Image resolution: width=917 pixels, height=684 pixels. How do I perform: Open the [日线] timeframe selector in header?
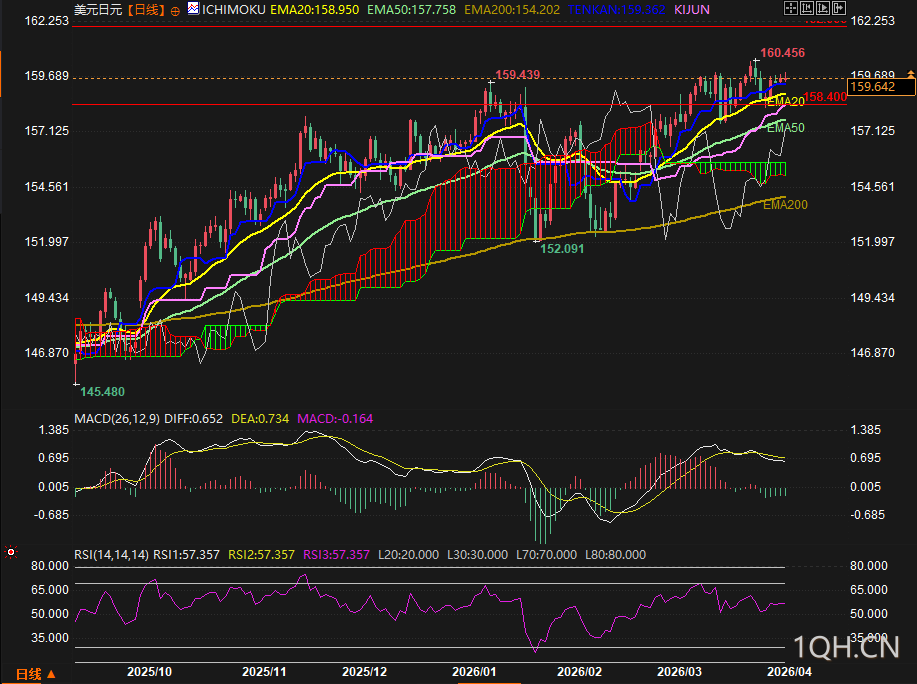[146, 10]
